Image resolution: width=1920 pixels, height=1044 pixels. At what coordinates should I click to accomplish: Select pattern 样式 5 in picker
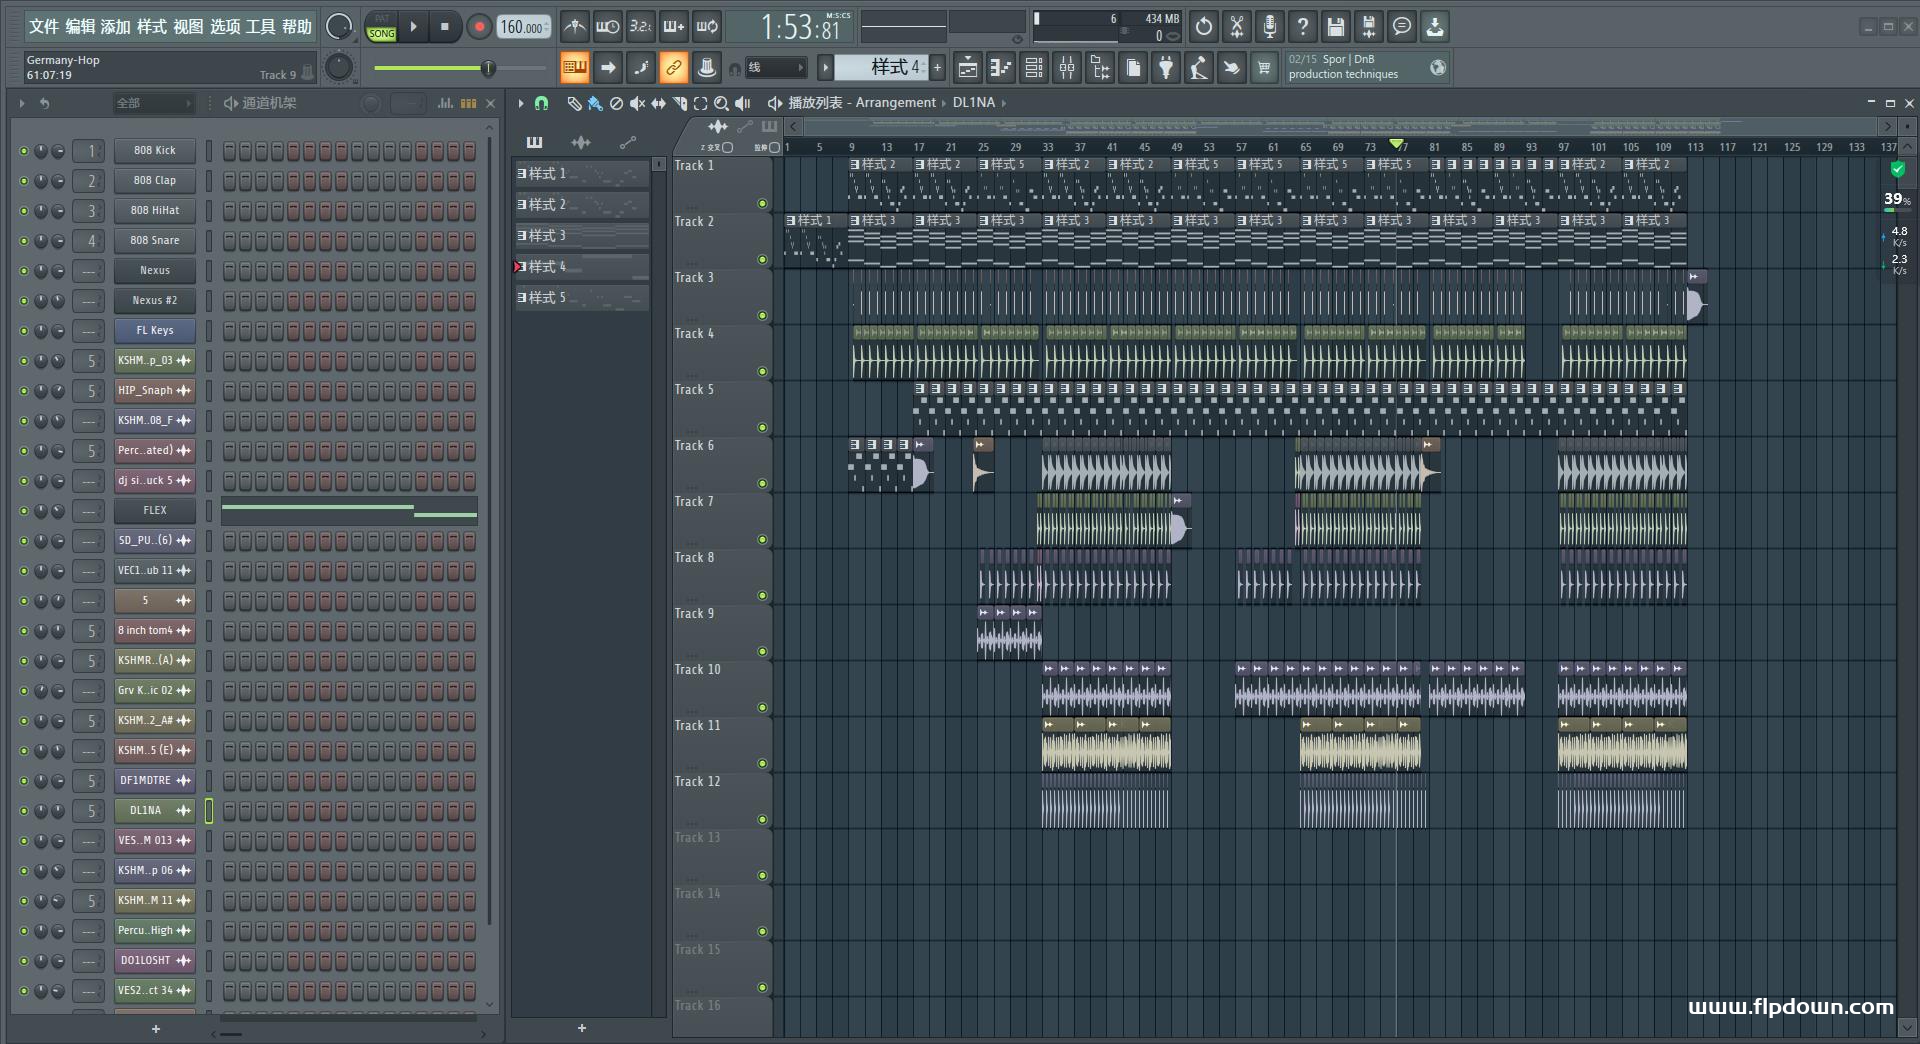point(582,298)
